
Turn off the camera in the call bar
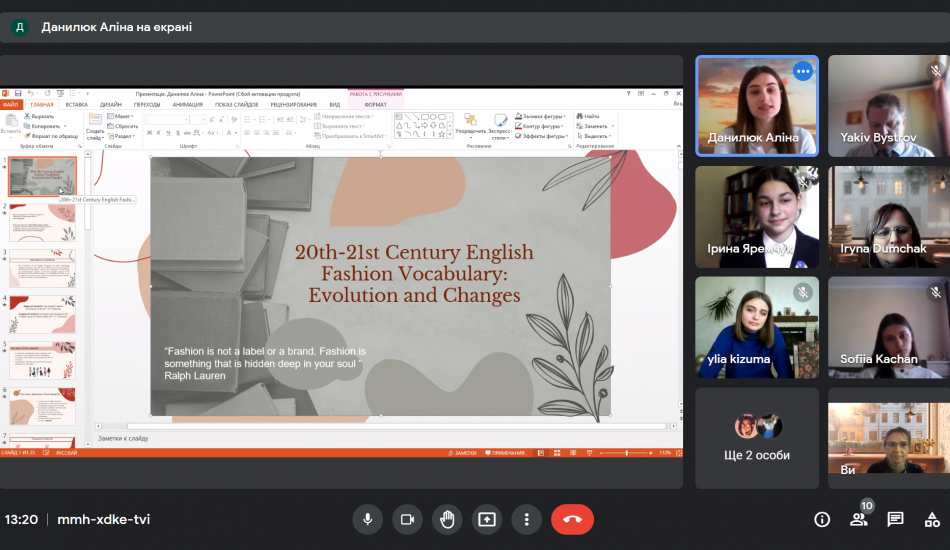[407, 519]
